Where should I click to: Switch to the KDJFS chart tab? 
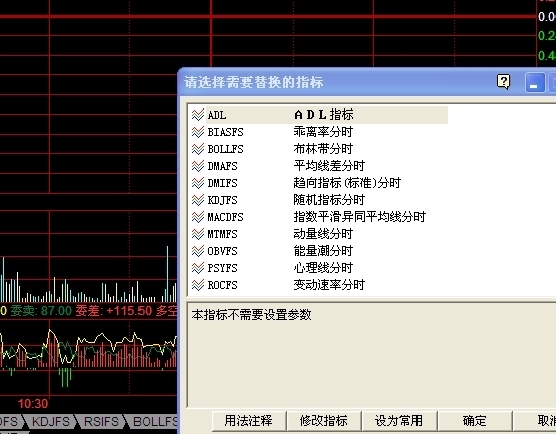point(51,422)
